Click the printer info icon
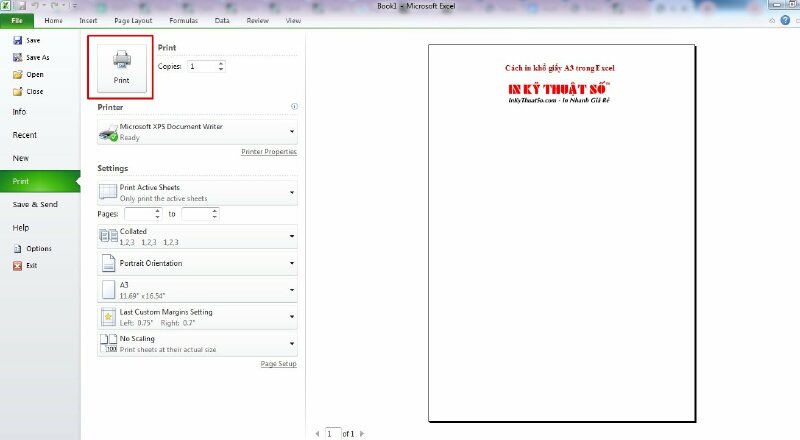 [294, 107]
